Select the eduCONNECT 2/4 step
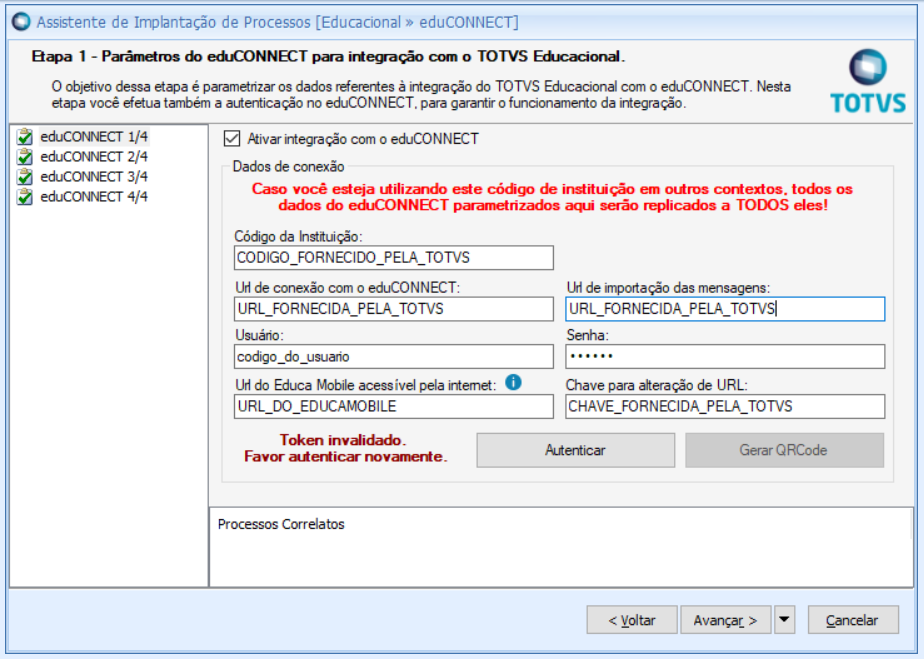The width and height of the screenshot is (924, 659). tap(94, 157)
